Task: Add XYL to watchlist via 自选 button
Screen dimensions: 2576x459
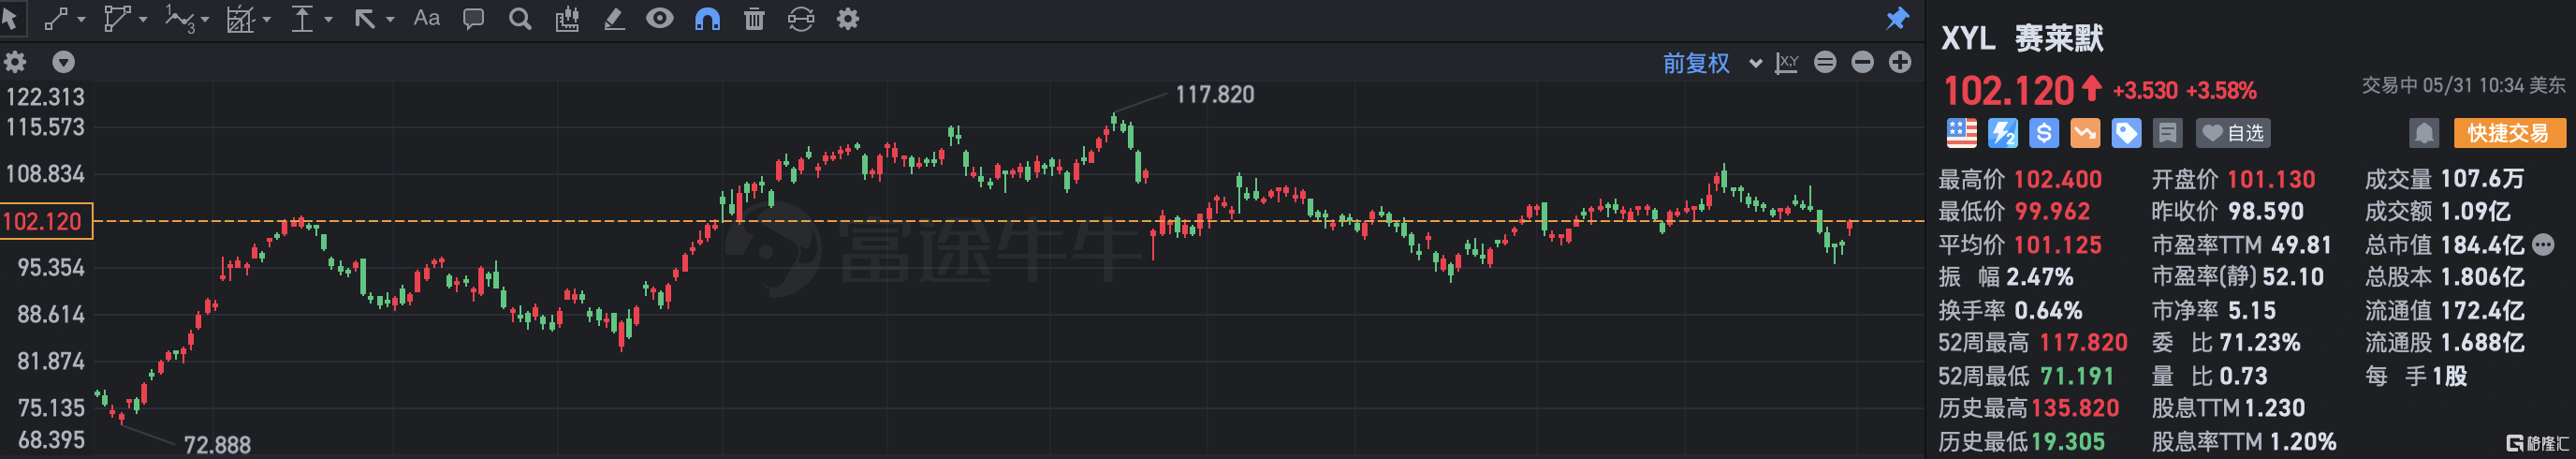Action: pos(2233,133)
